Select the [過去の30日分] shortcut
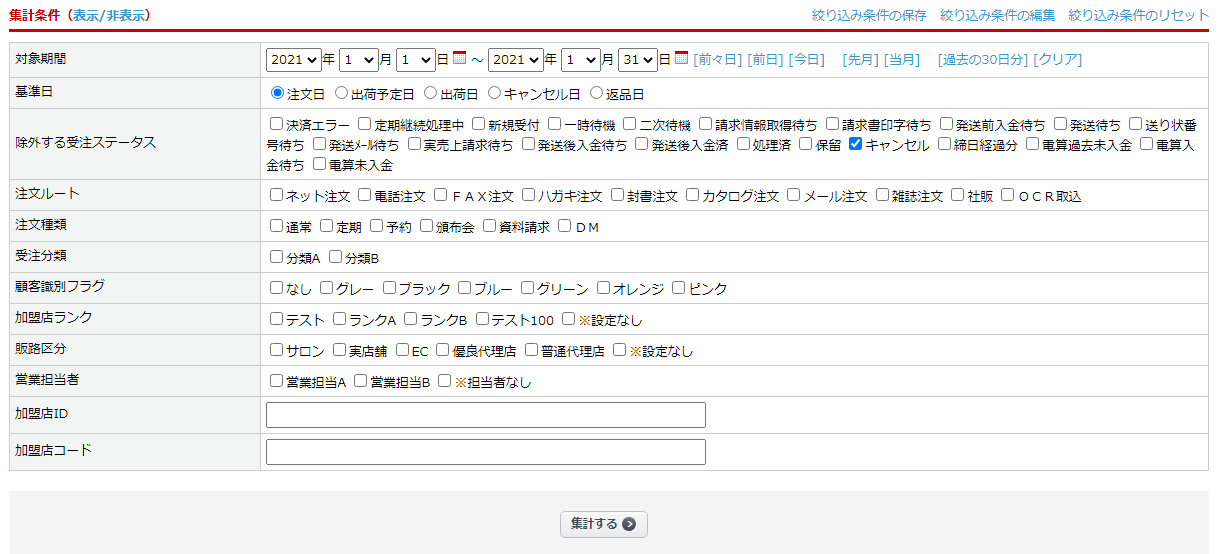Screen dimensions: 1222x554 [x=983, y=60]
